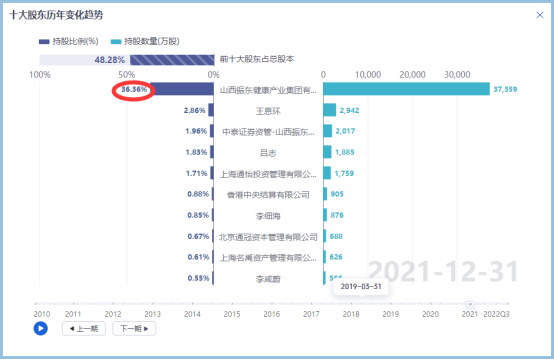Select the 2015 timeline marker
The height and width of the screenshot is (360, 554).
tap(232, 314)
